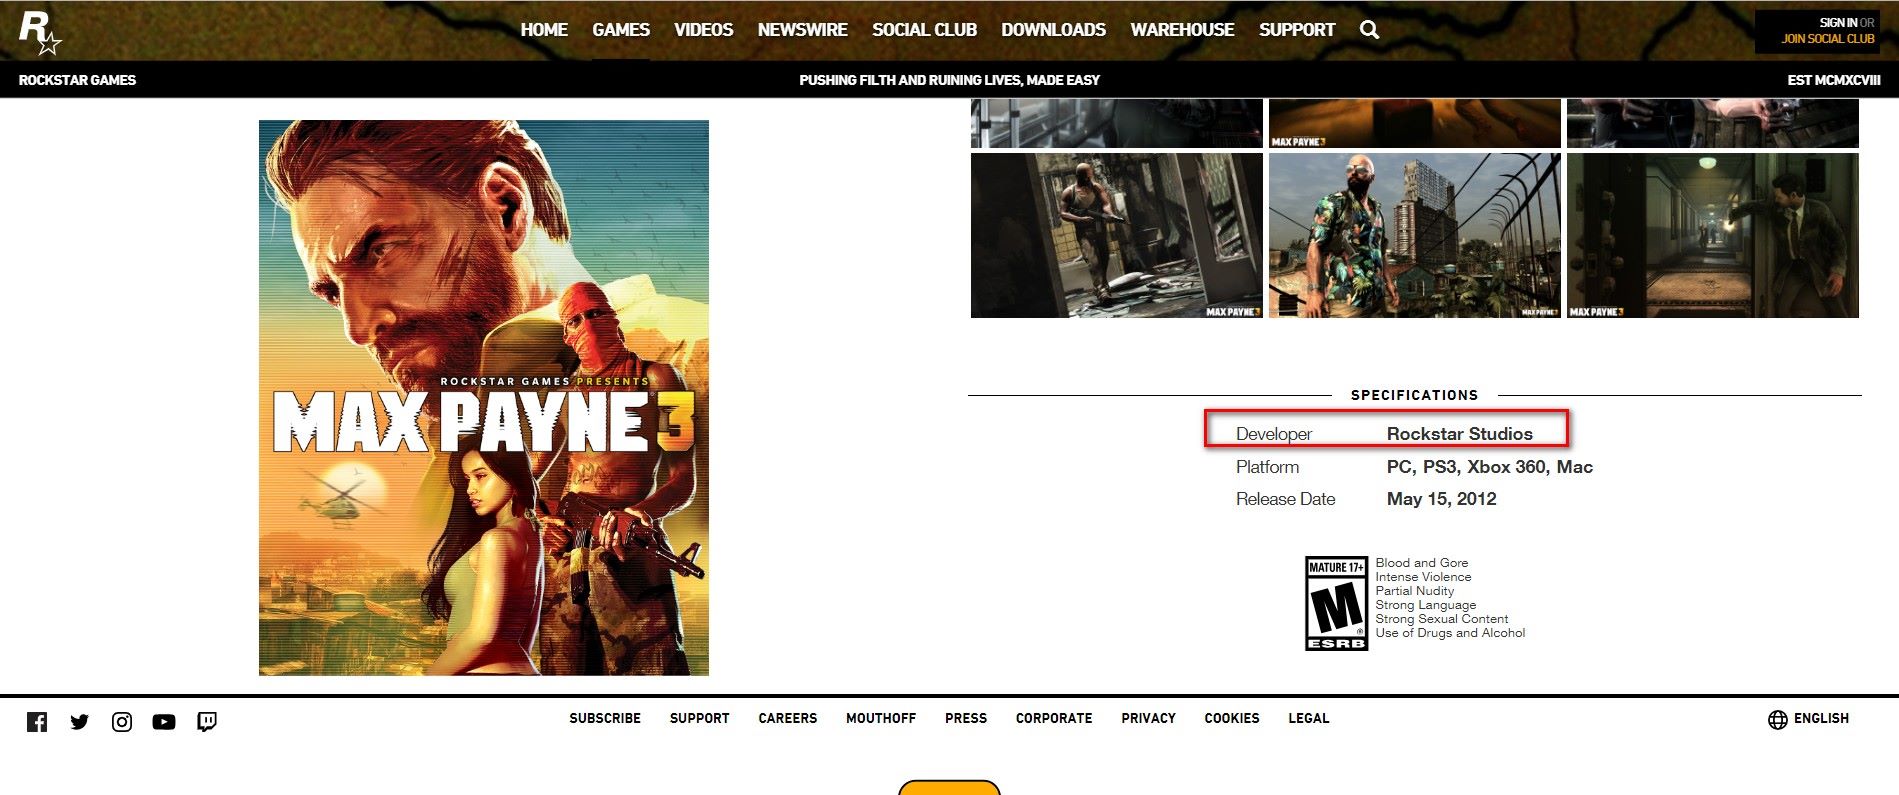Viewport: 1899px width, 795px height.
Task: Click the 'Intense Violence' descriptor
Action: coord(1423,577)
